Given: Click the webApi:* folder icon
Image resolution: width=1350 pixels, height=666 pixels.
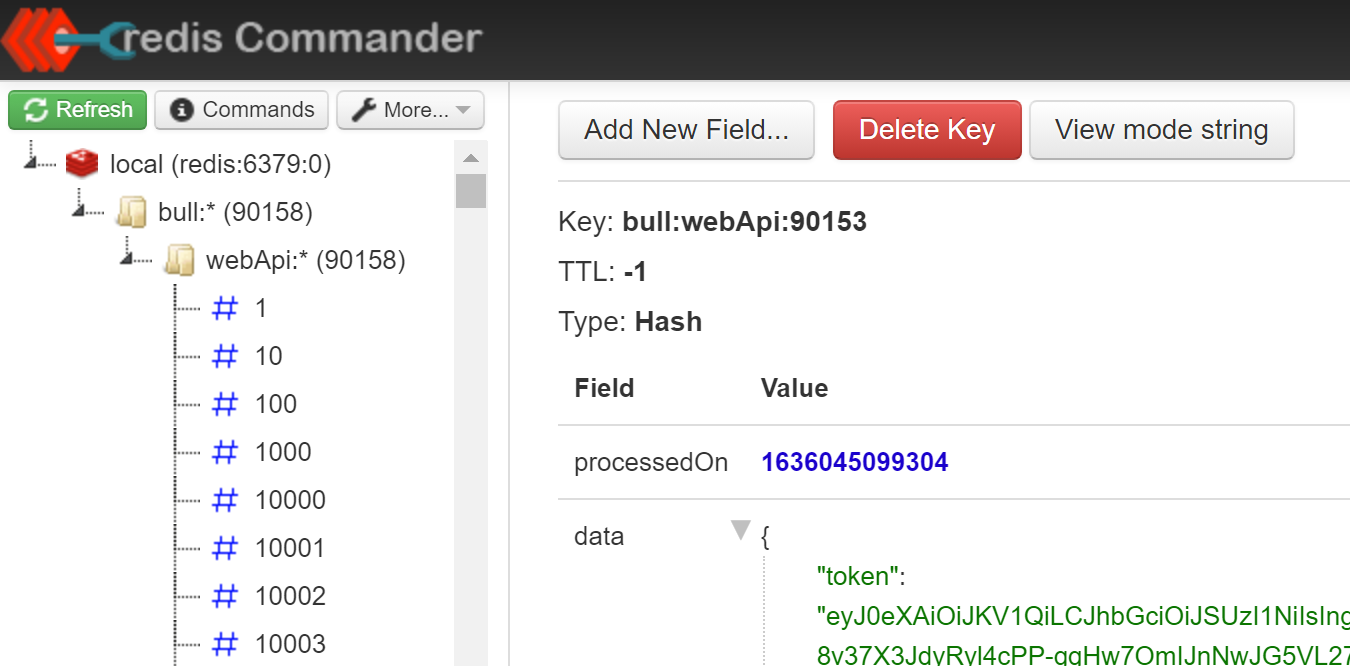Looking at the screenshot, I should [x=179, y=261].
